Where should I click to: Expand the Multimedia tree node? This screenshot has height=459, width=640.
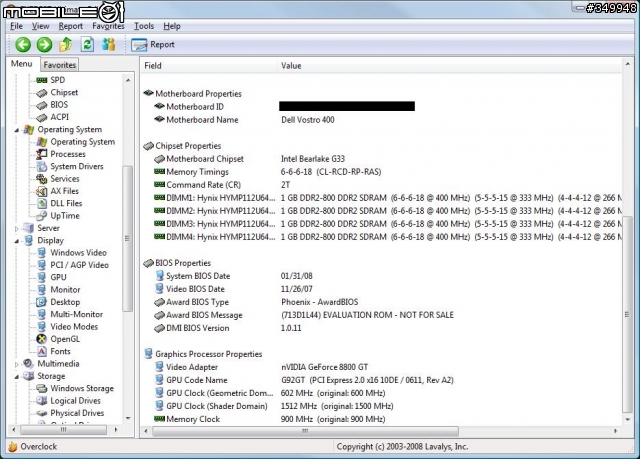point(17,364)
